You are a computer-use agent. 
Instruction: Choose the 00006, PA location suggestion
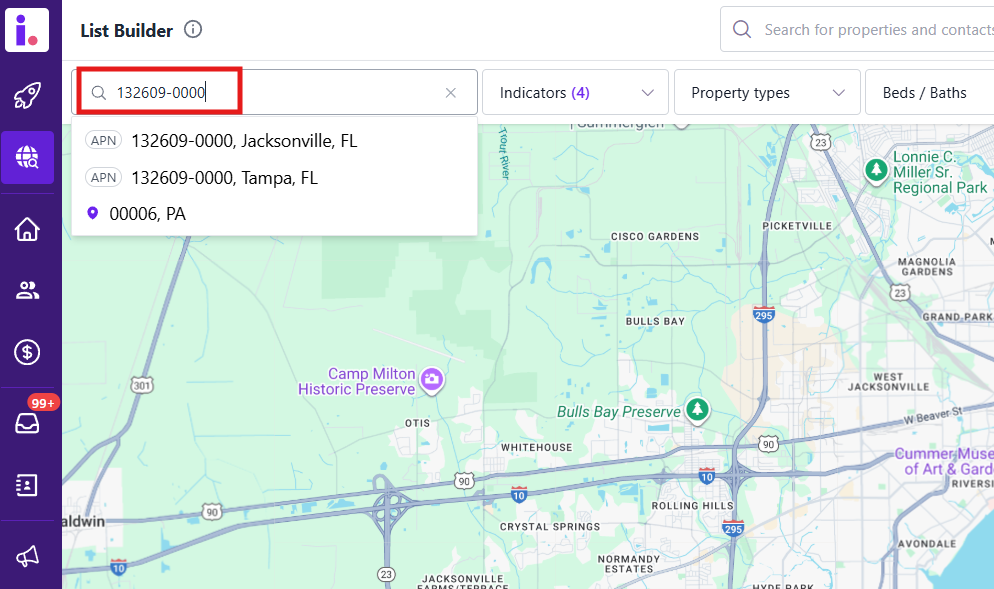click(x=148, y=214)
